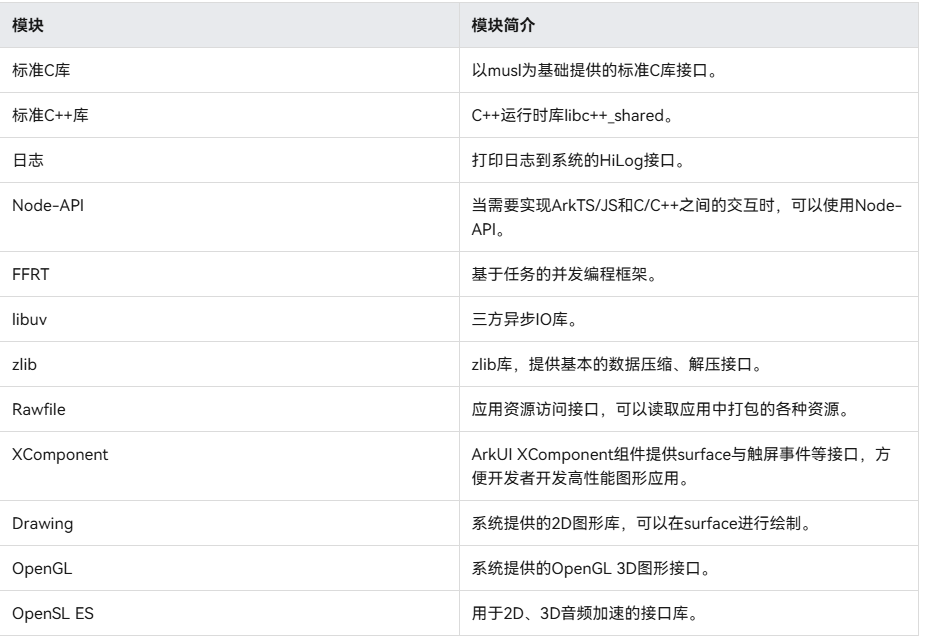930x642 pixels.
Task: Click the XComponent module name
Action: coord(60,455)
